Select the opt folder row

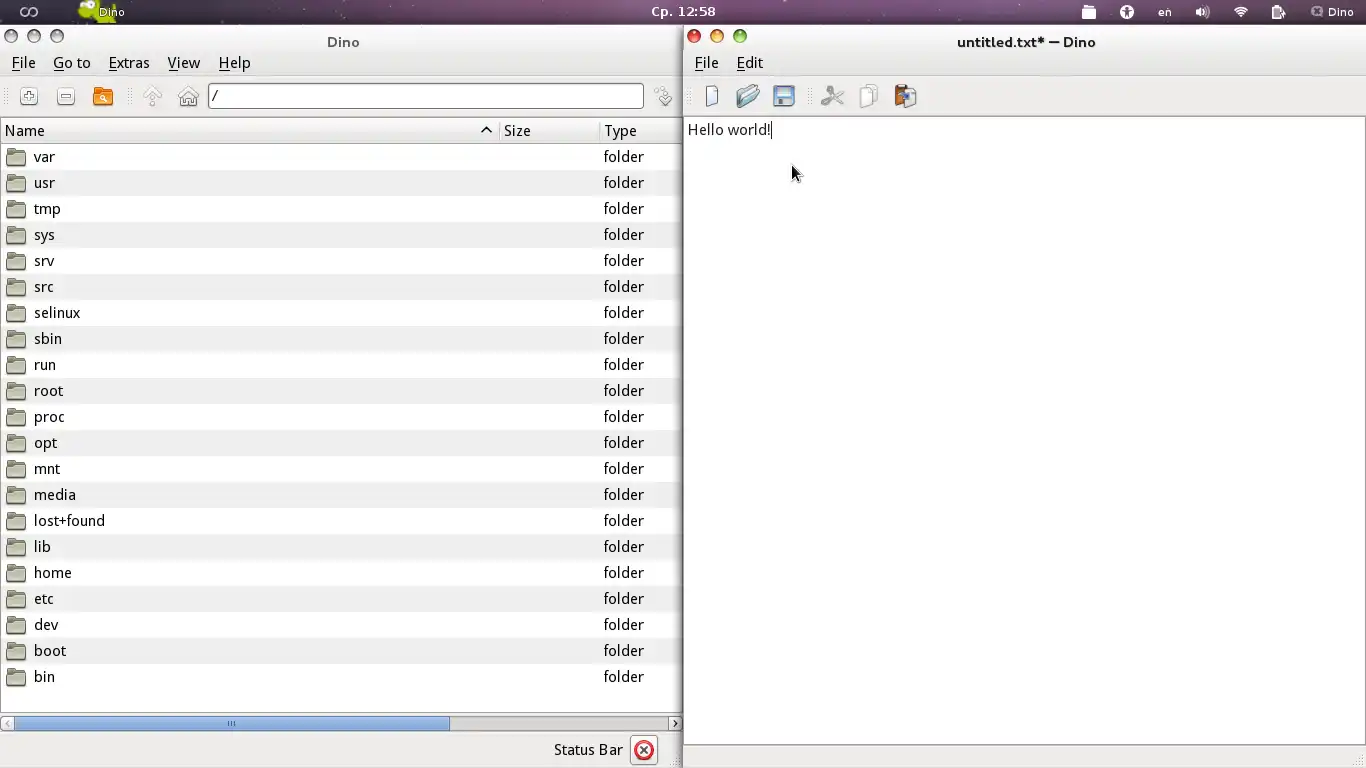[341, 443]
